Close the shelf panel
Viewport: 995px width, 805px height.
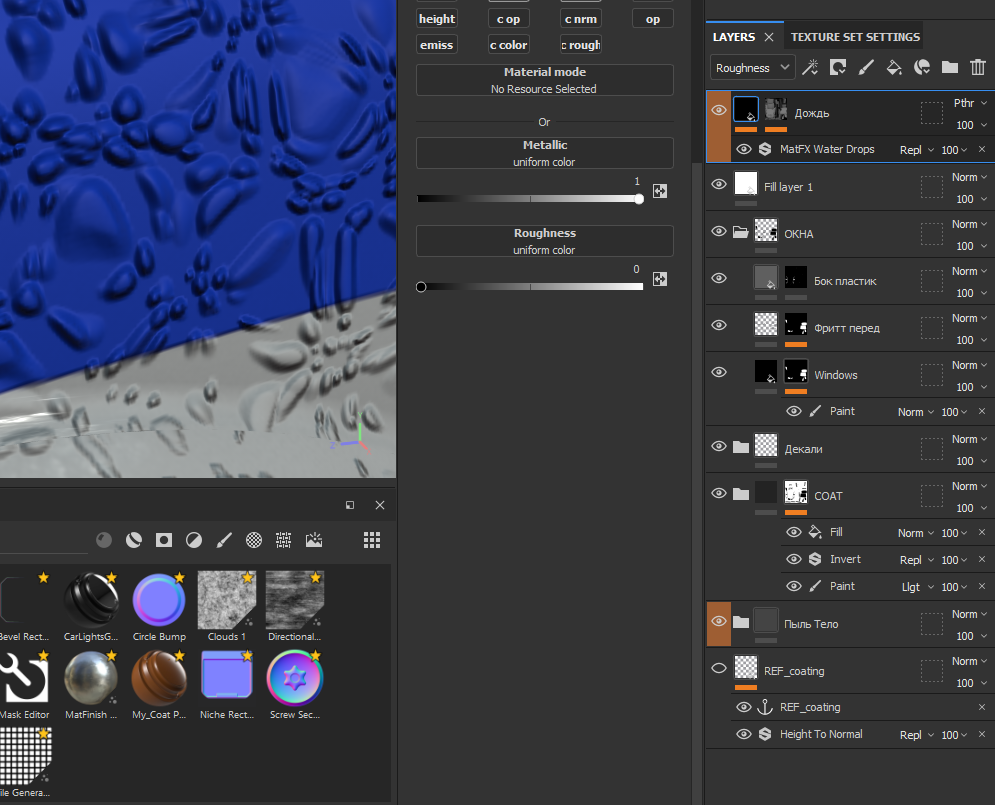click(x=379, y=505)
